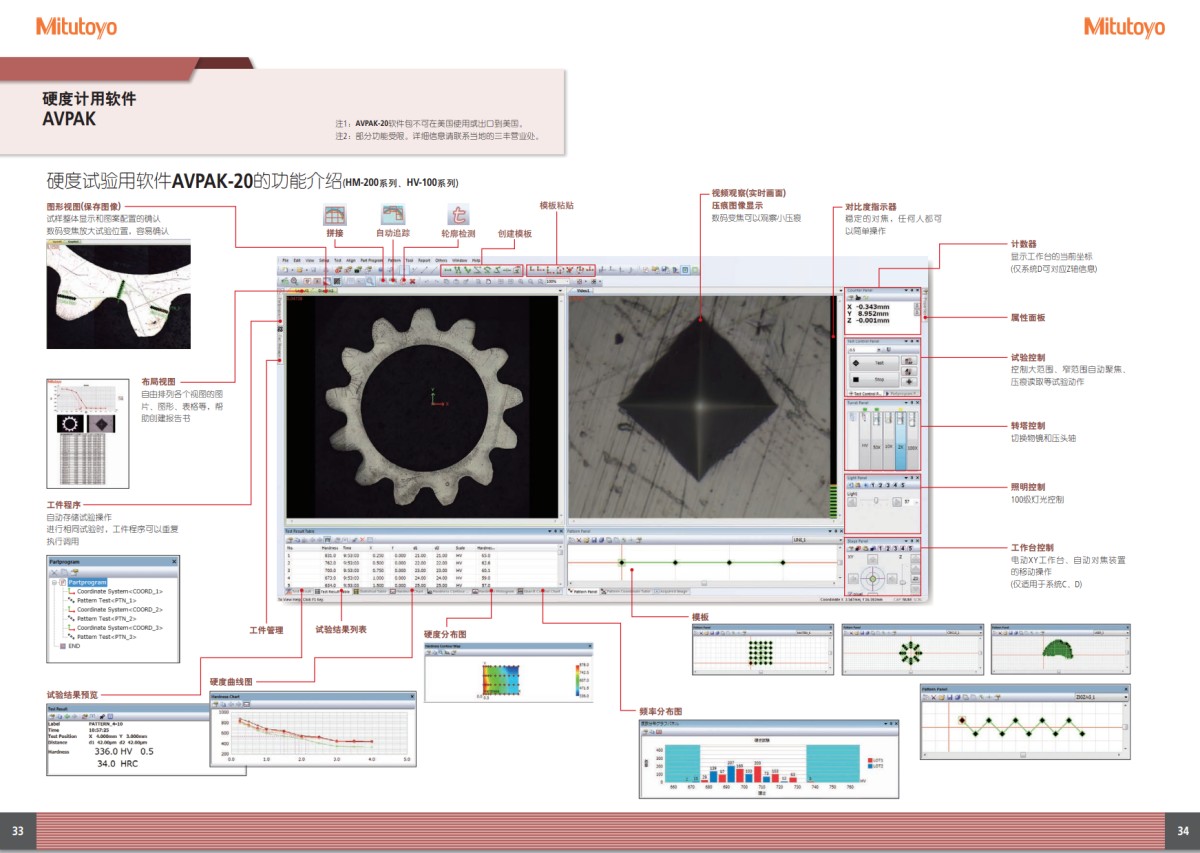Click the light value field showing 57
Viewport: 1200px width, 853px height.
[908, 501]
